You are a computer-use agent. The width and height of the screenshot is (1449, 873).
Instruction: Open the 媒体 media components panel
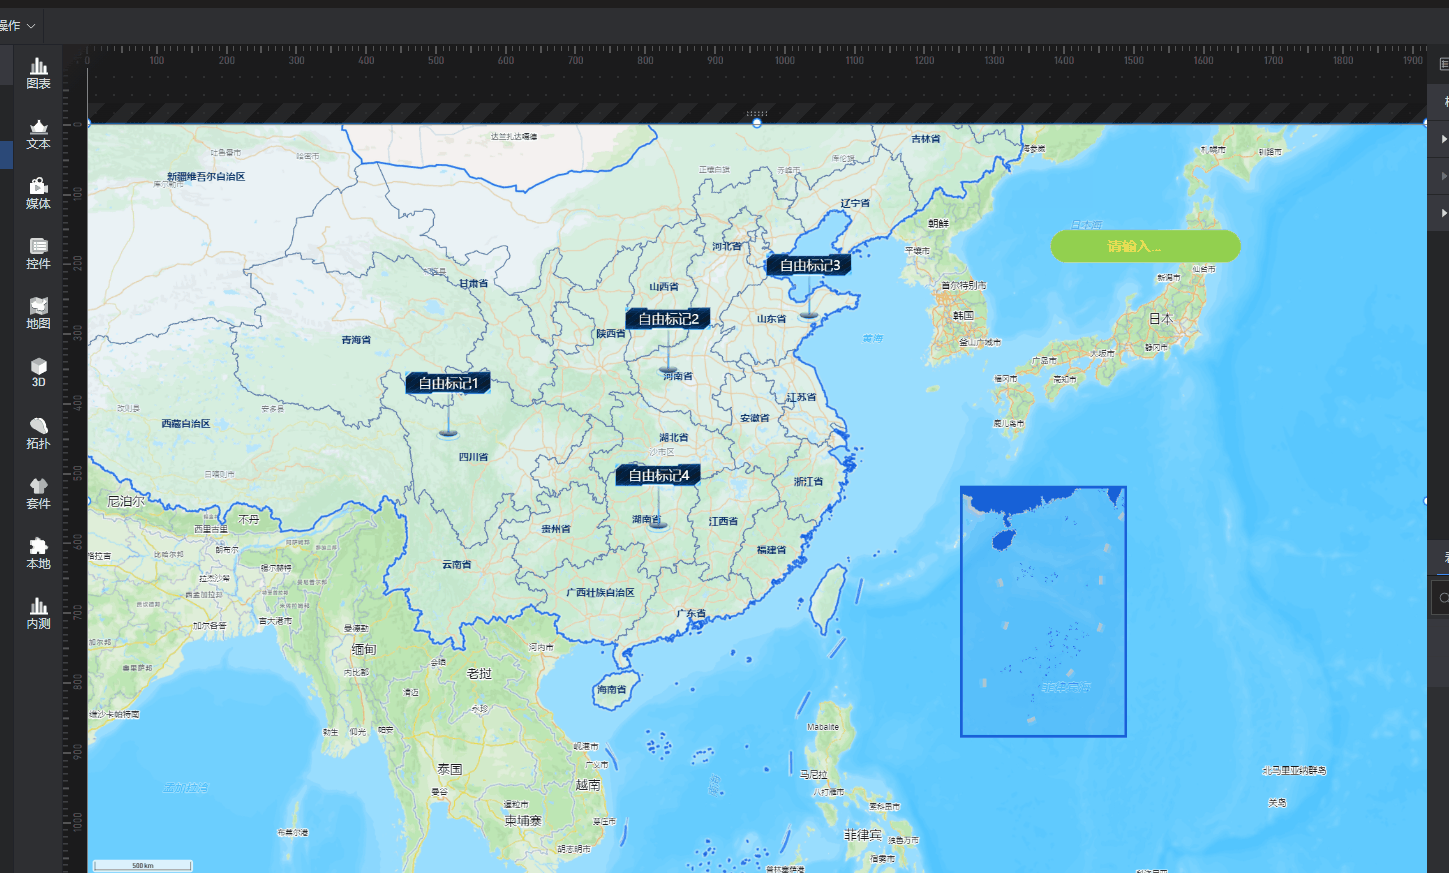click(x=38, y=194)
